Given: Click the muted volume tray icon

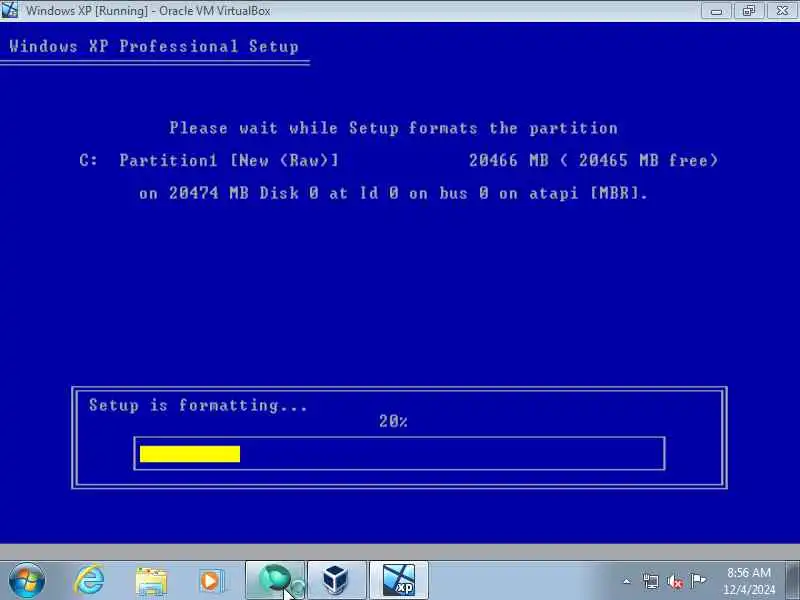Looking at the screenshot, I should pos(674,581).
